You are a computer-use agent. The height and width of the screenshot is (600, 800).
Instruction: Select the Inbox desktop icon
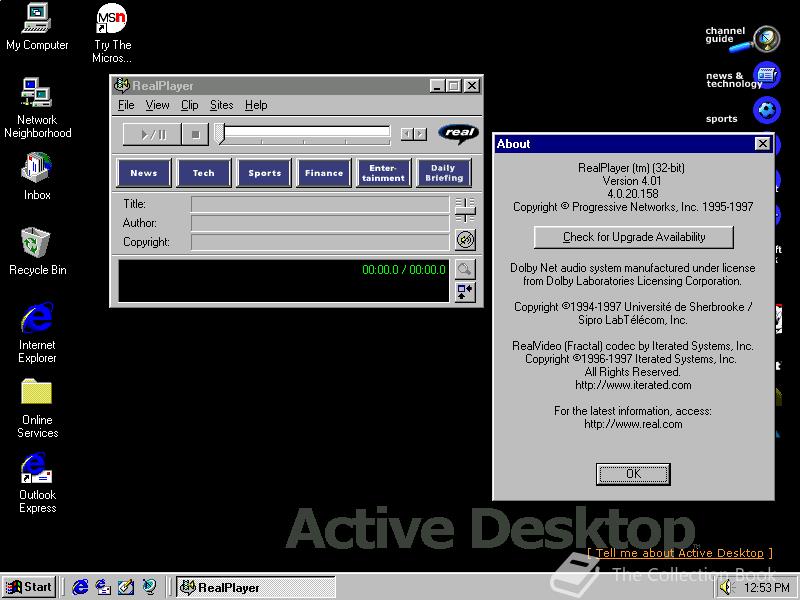pyautogui.click(x=37, y=176)
